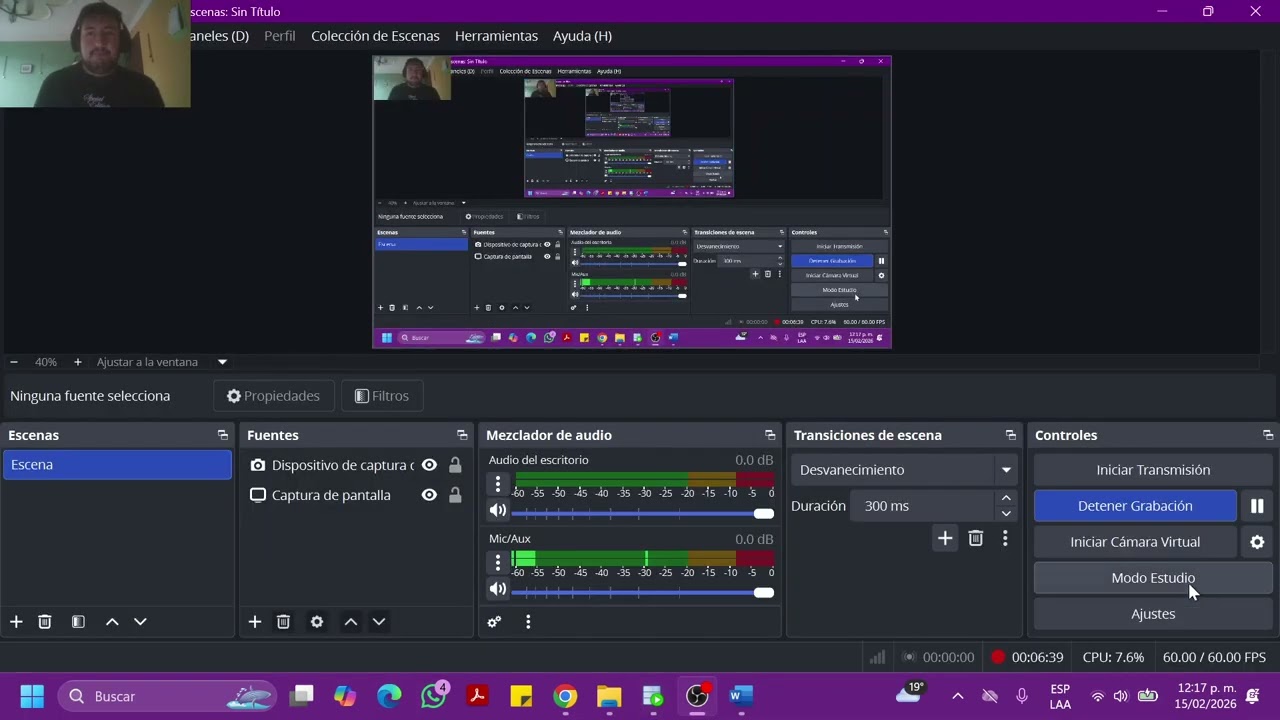Mute Mic/Aux speaker icon
Screen dimensions: 1280x720
tap(498, 589)
